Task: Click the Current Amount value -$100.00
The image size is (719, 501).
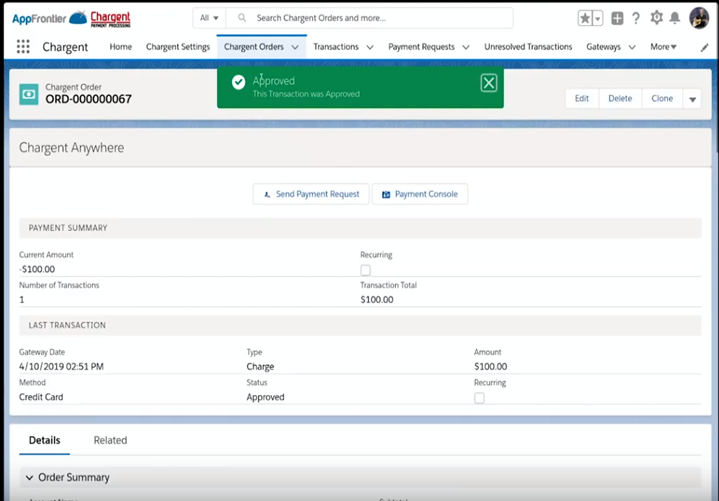Action: [x=37, y=270]
